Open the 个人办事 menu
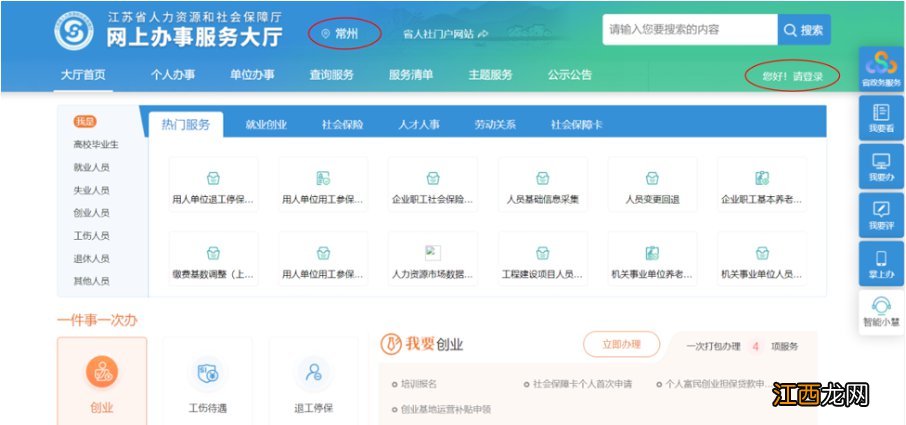Screen dimensions: 906x425 tap(173, 74)
